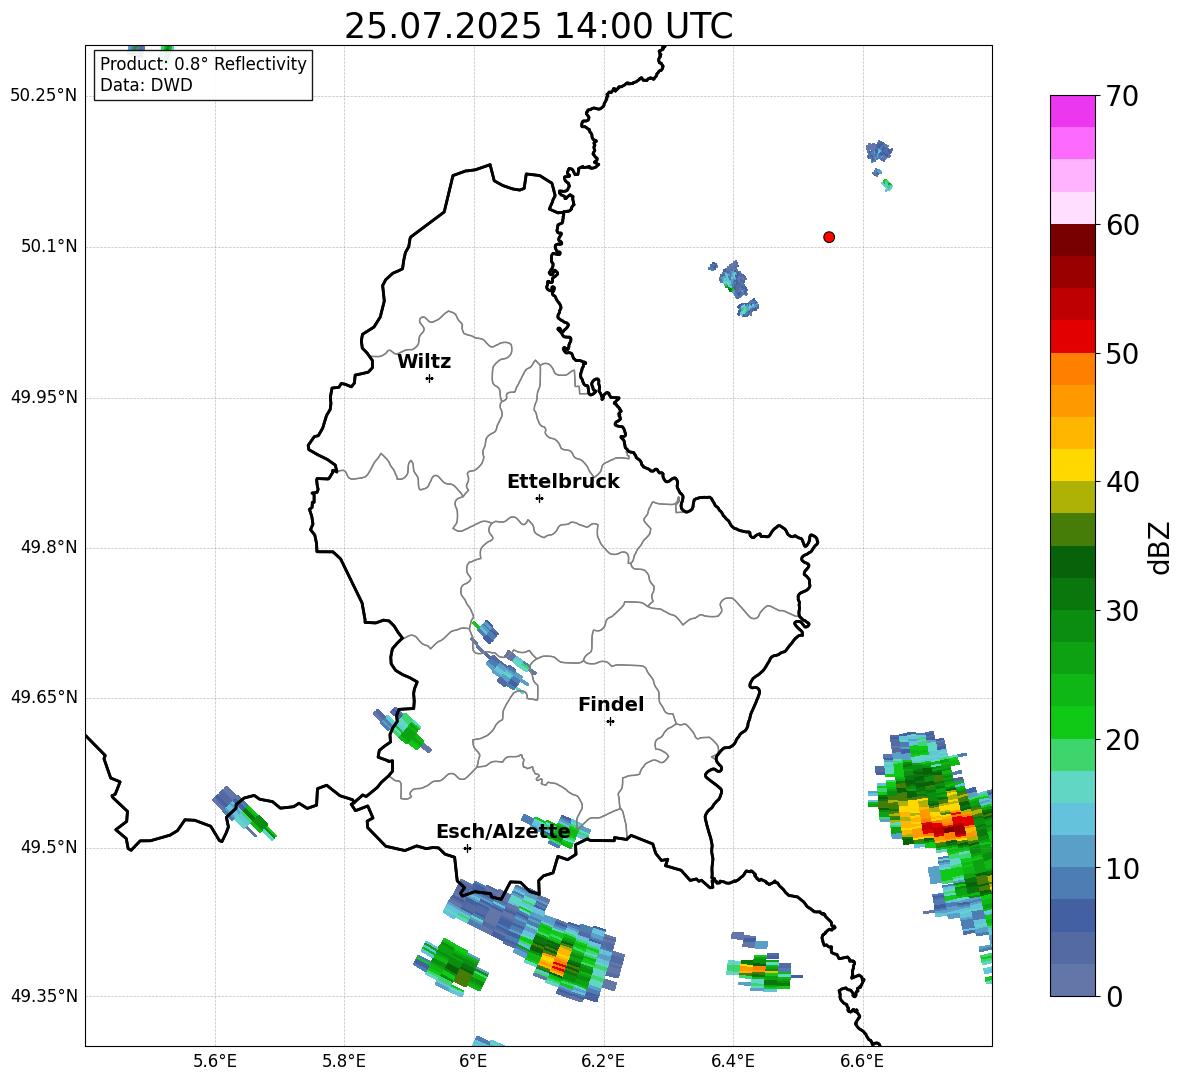Screen dimensions: 1184x1081
Task: Click the 49.95°N latitude label
Action: (x=44, y=396)
